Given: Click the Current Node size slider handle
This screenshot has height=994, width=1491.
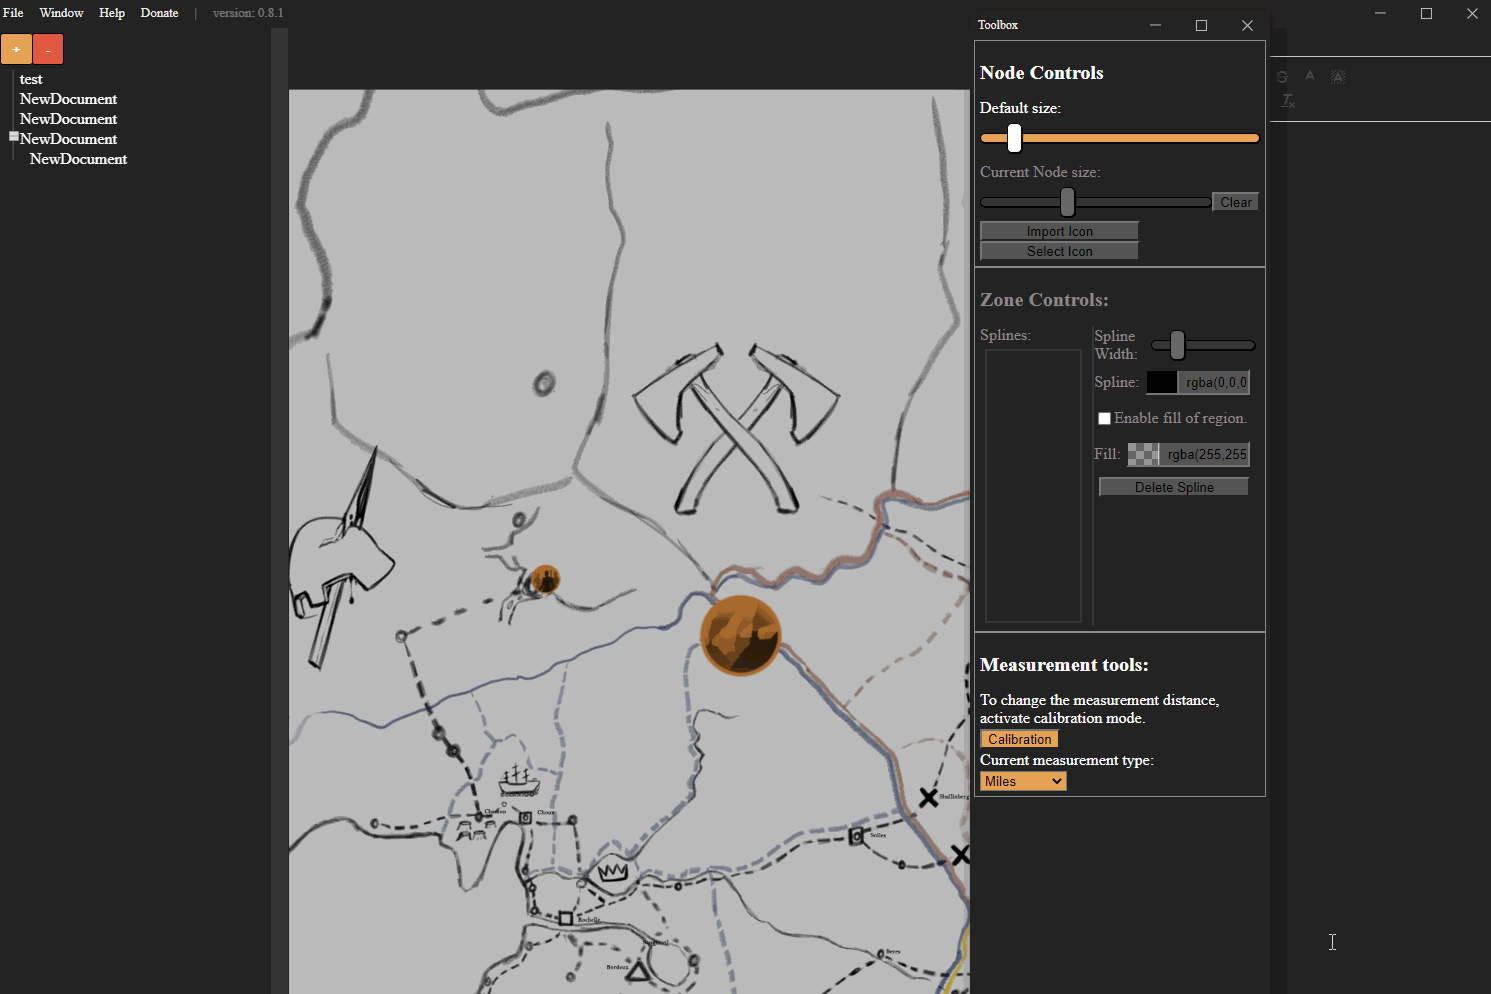Looking at the screenshot, I should (x=1068, y=202).
